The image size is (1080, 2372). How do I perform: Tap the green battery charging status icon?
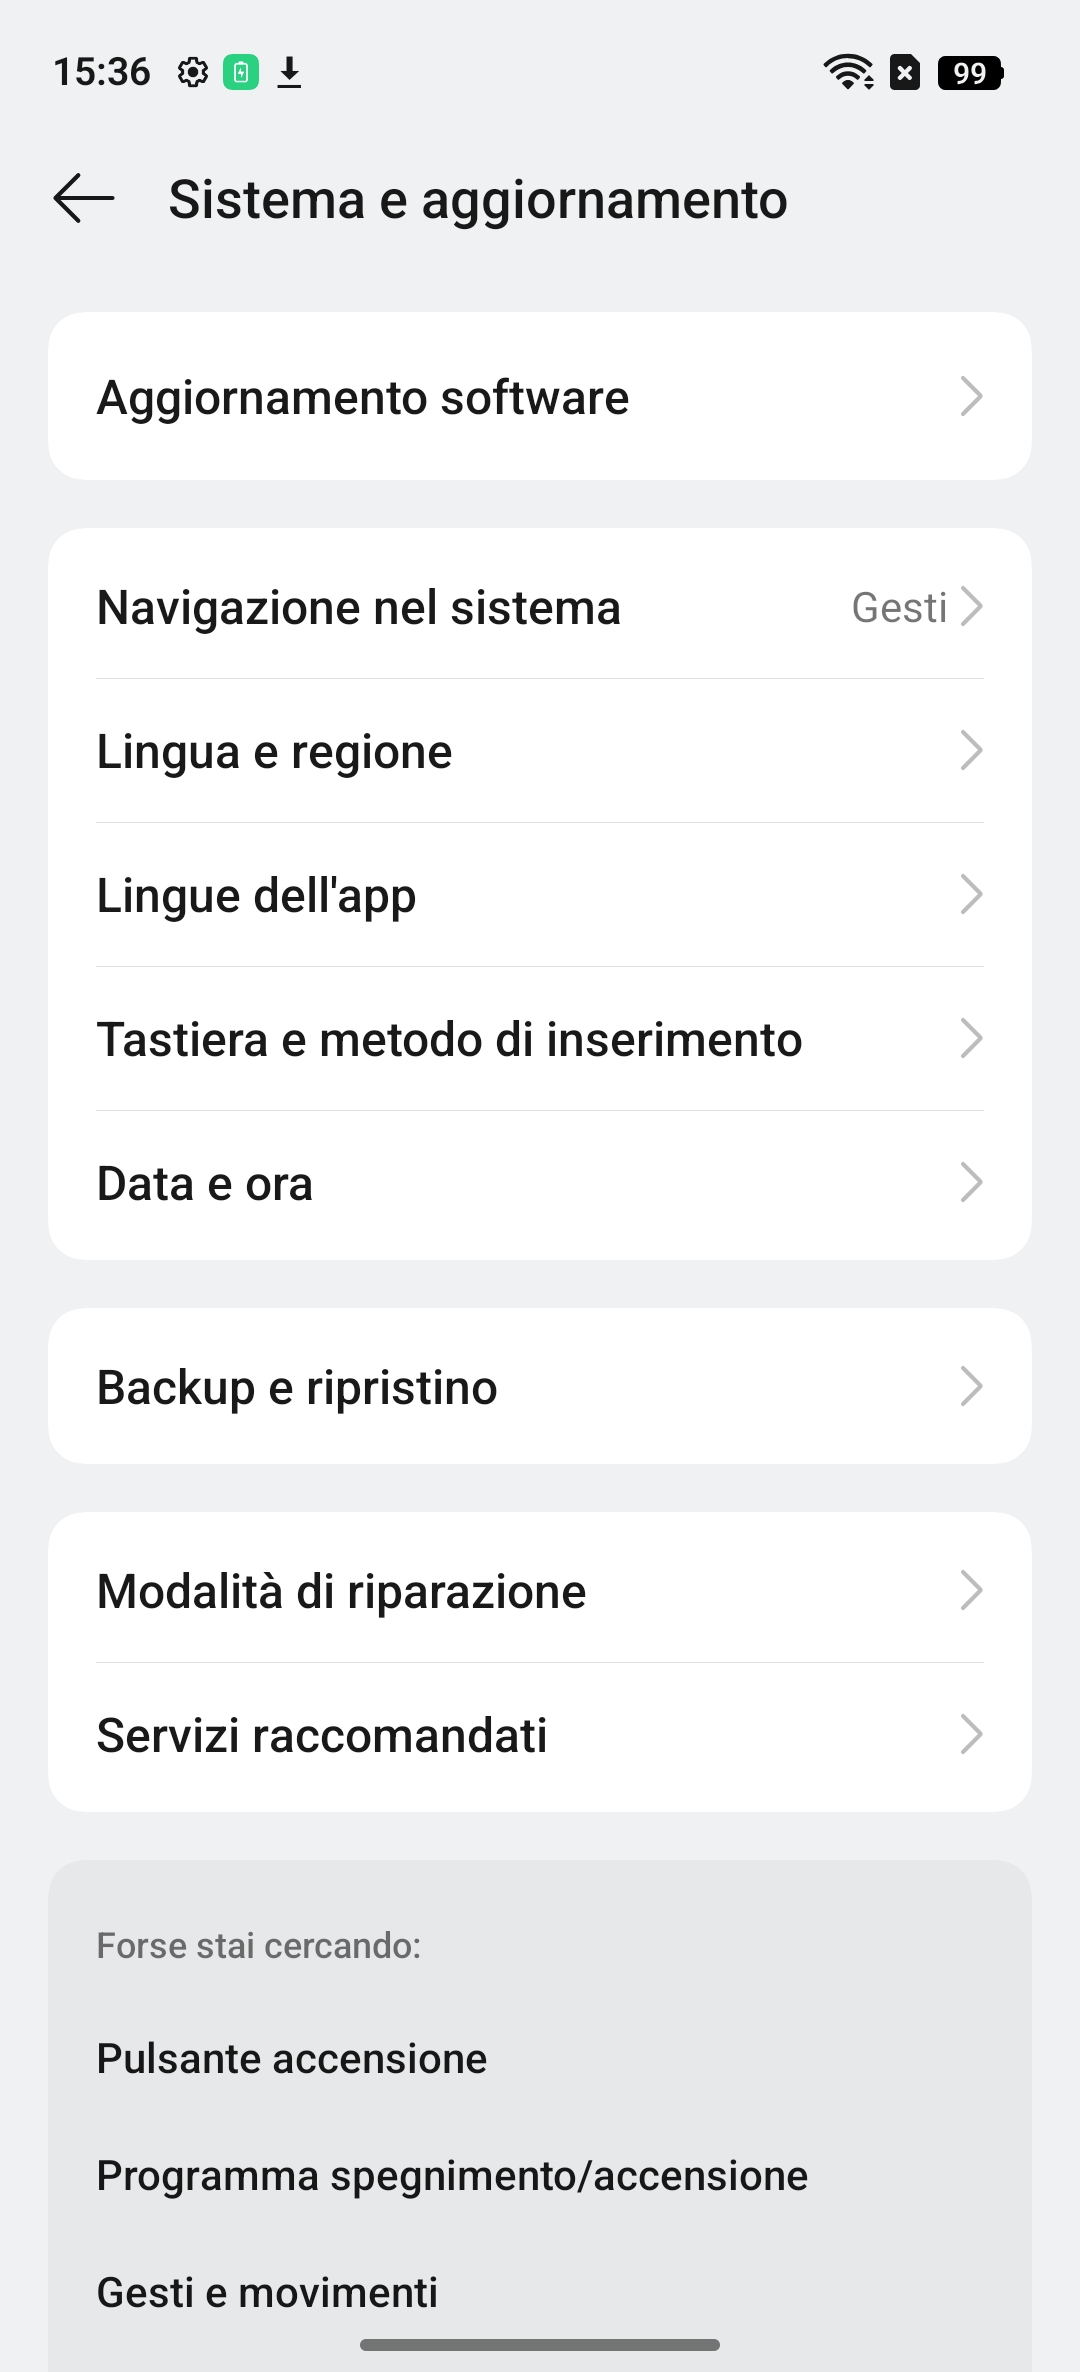[240, 73]
